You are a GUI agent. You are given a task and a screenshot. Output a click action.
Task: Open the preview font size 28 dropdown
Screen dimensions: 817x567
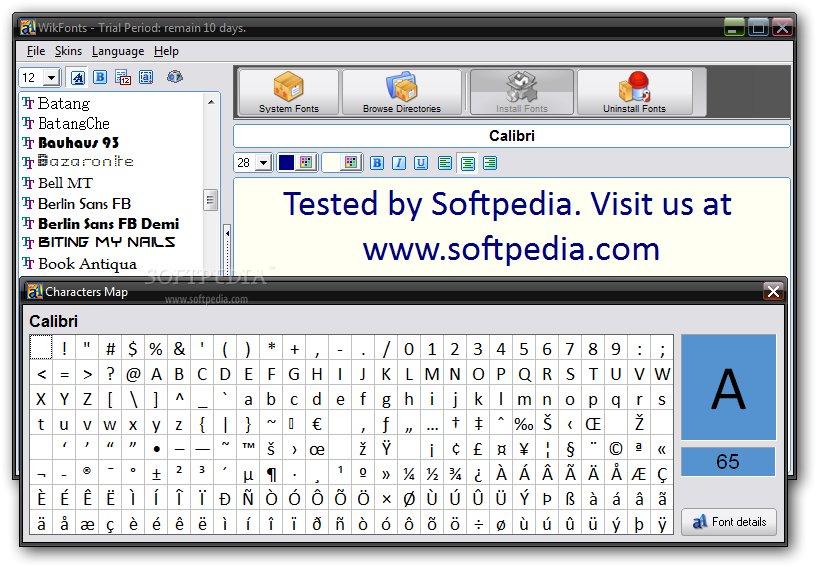pyautogui.click(x=264, y=163)
